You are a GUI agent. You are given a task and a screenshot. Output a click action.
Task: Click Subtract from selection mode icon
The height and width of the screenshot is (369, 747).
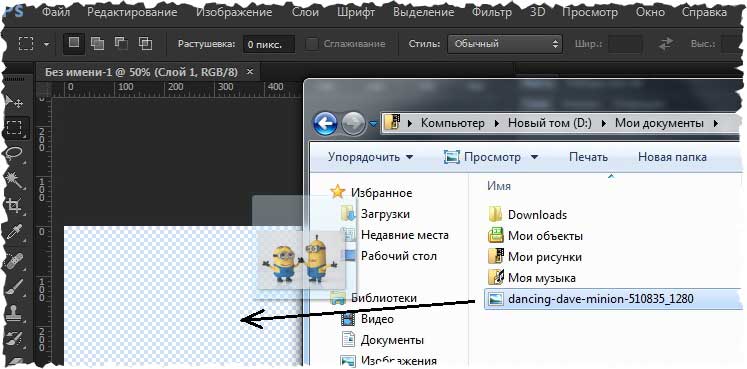(121, 44)
